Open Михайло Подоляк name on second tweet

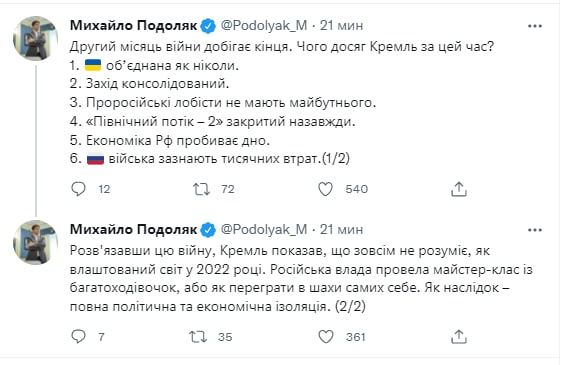pos(133,230)
